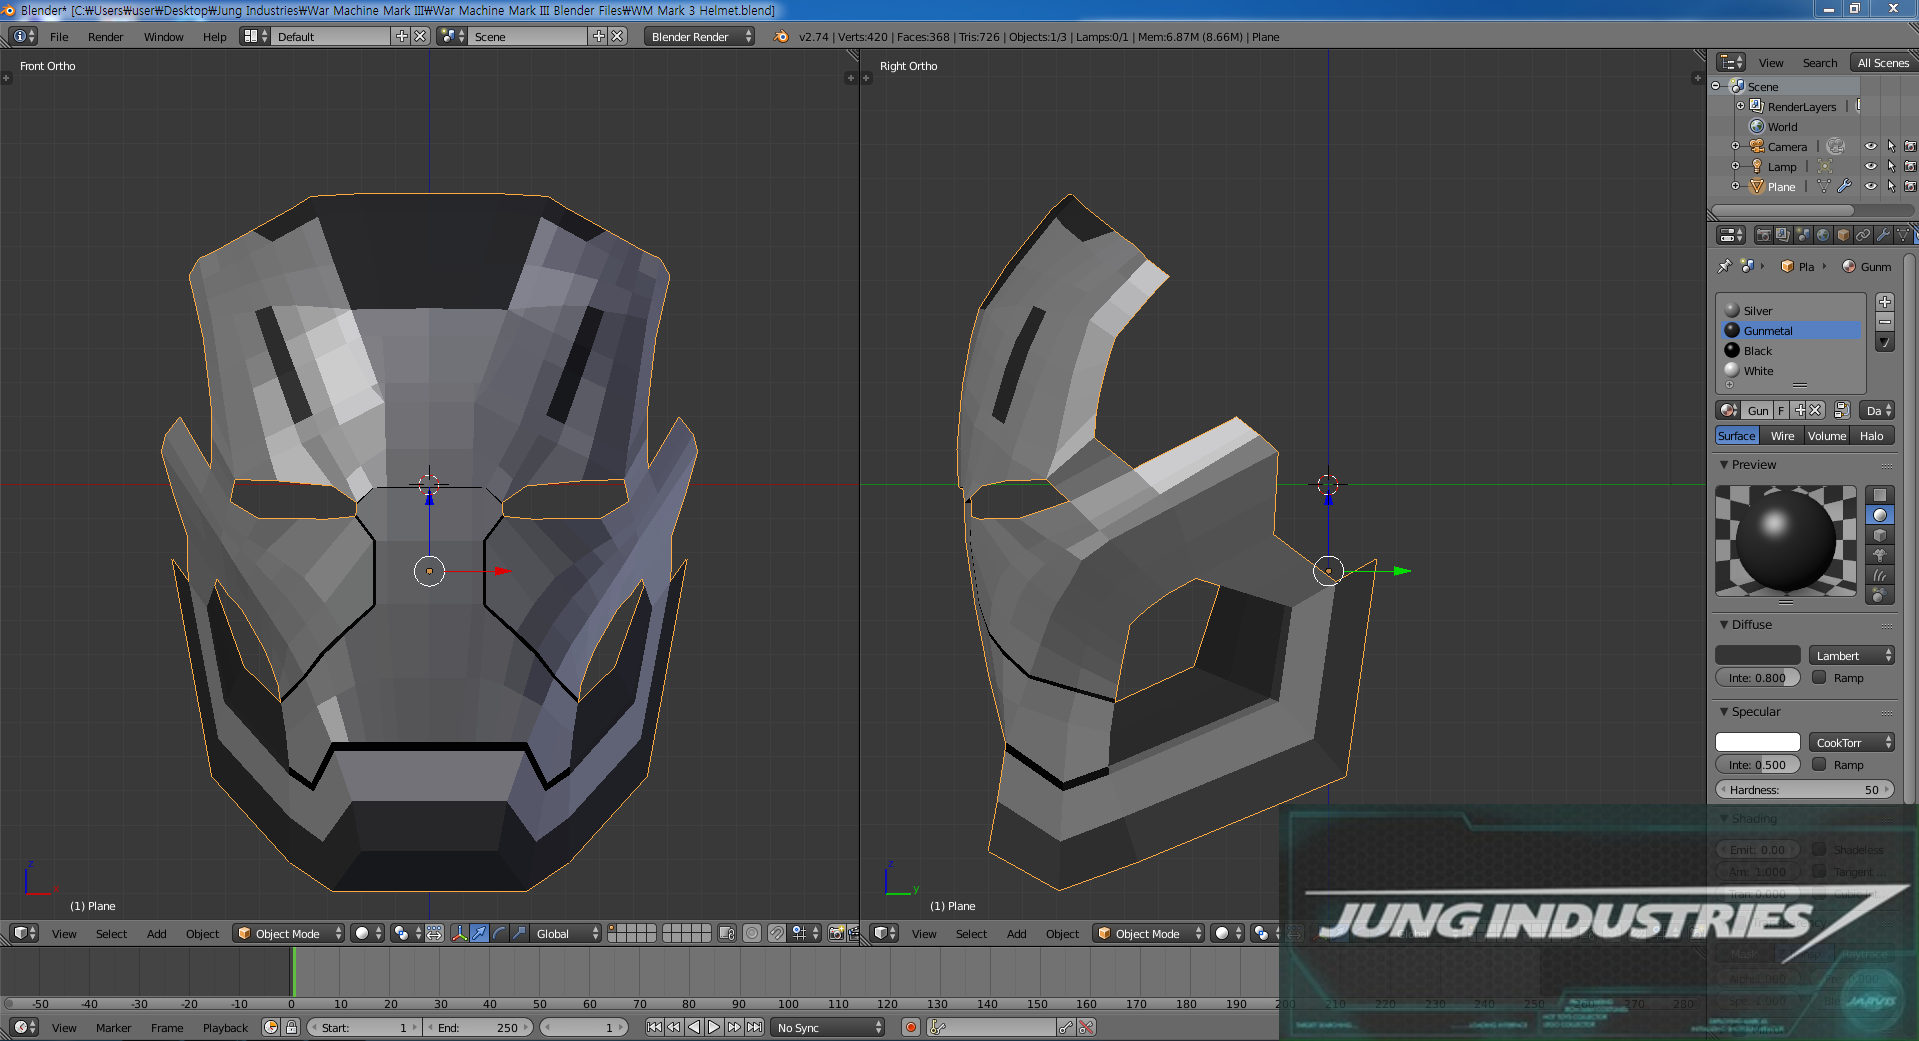Screen dimensions: 1919x1041
Task: Open the Blender Render engine dropdown
Action: [x=700, y=36]
